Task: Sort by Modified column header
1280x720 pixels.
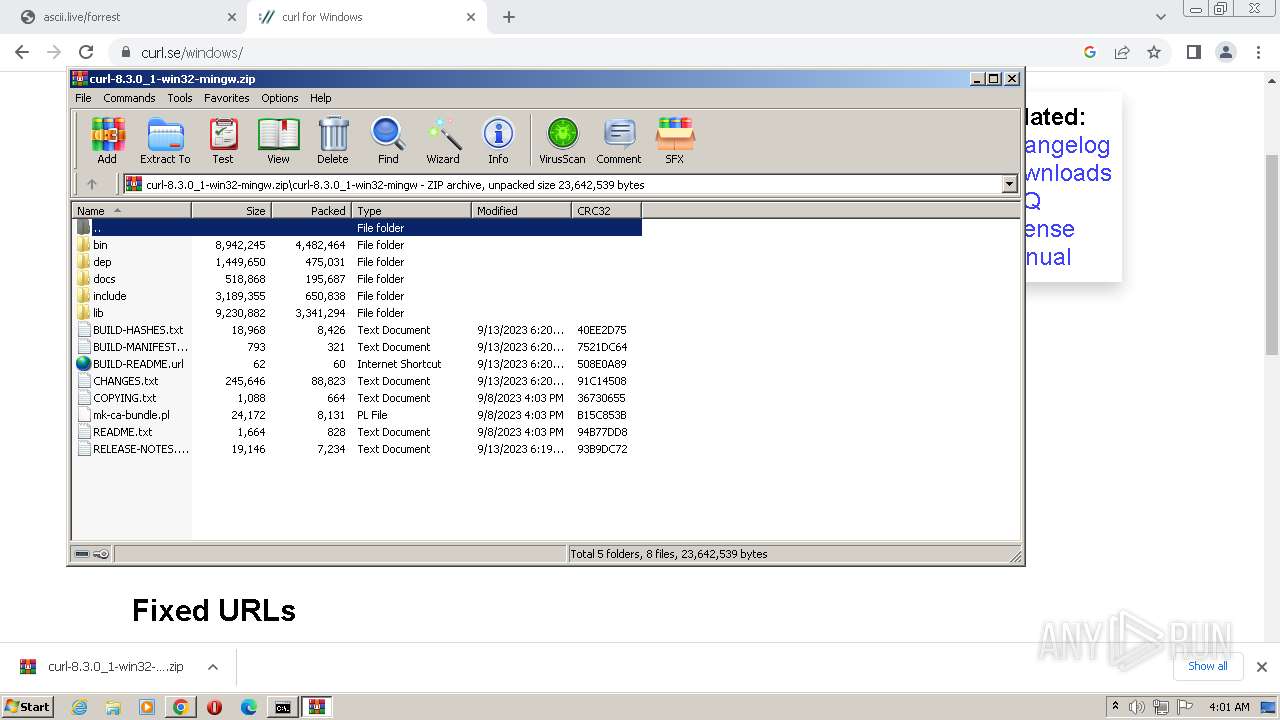Action: pyautogui.click(x=521, y=211)
